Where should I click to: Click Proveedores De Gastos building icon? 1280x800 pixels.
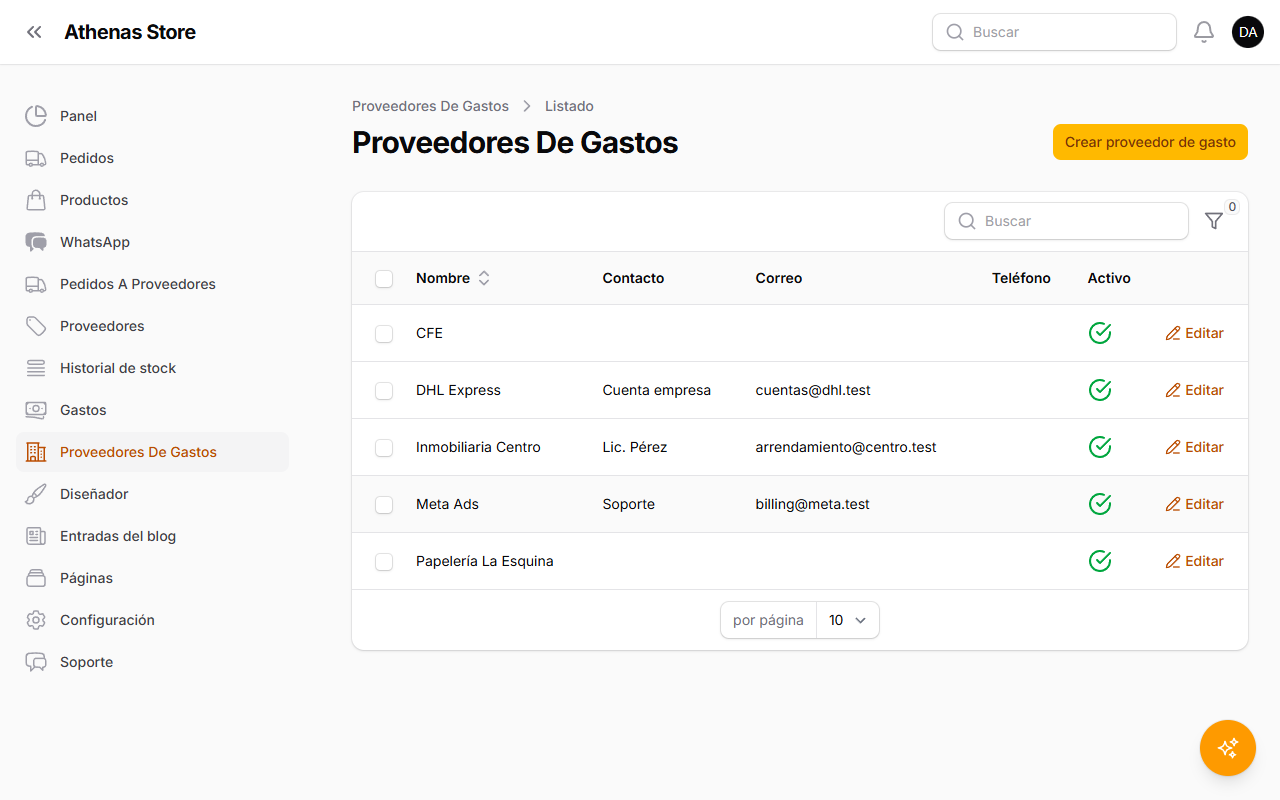[x=36, y=452]
